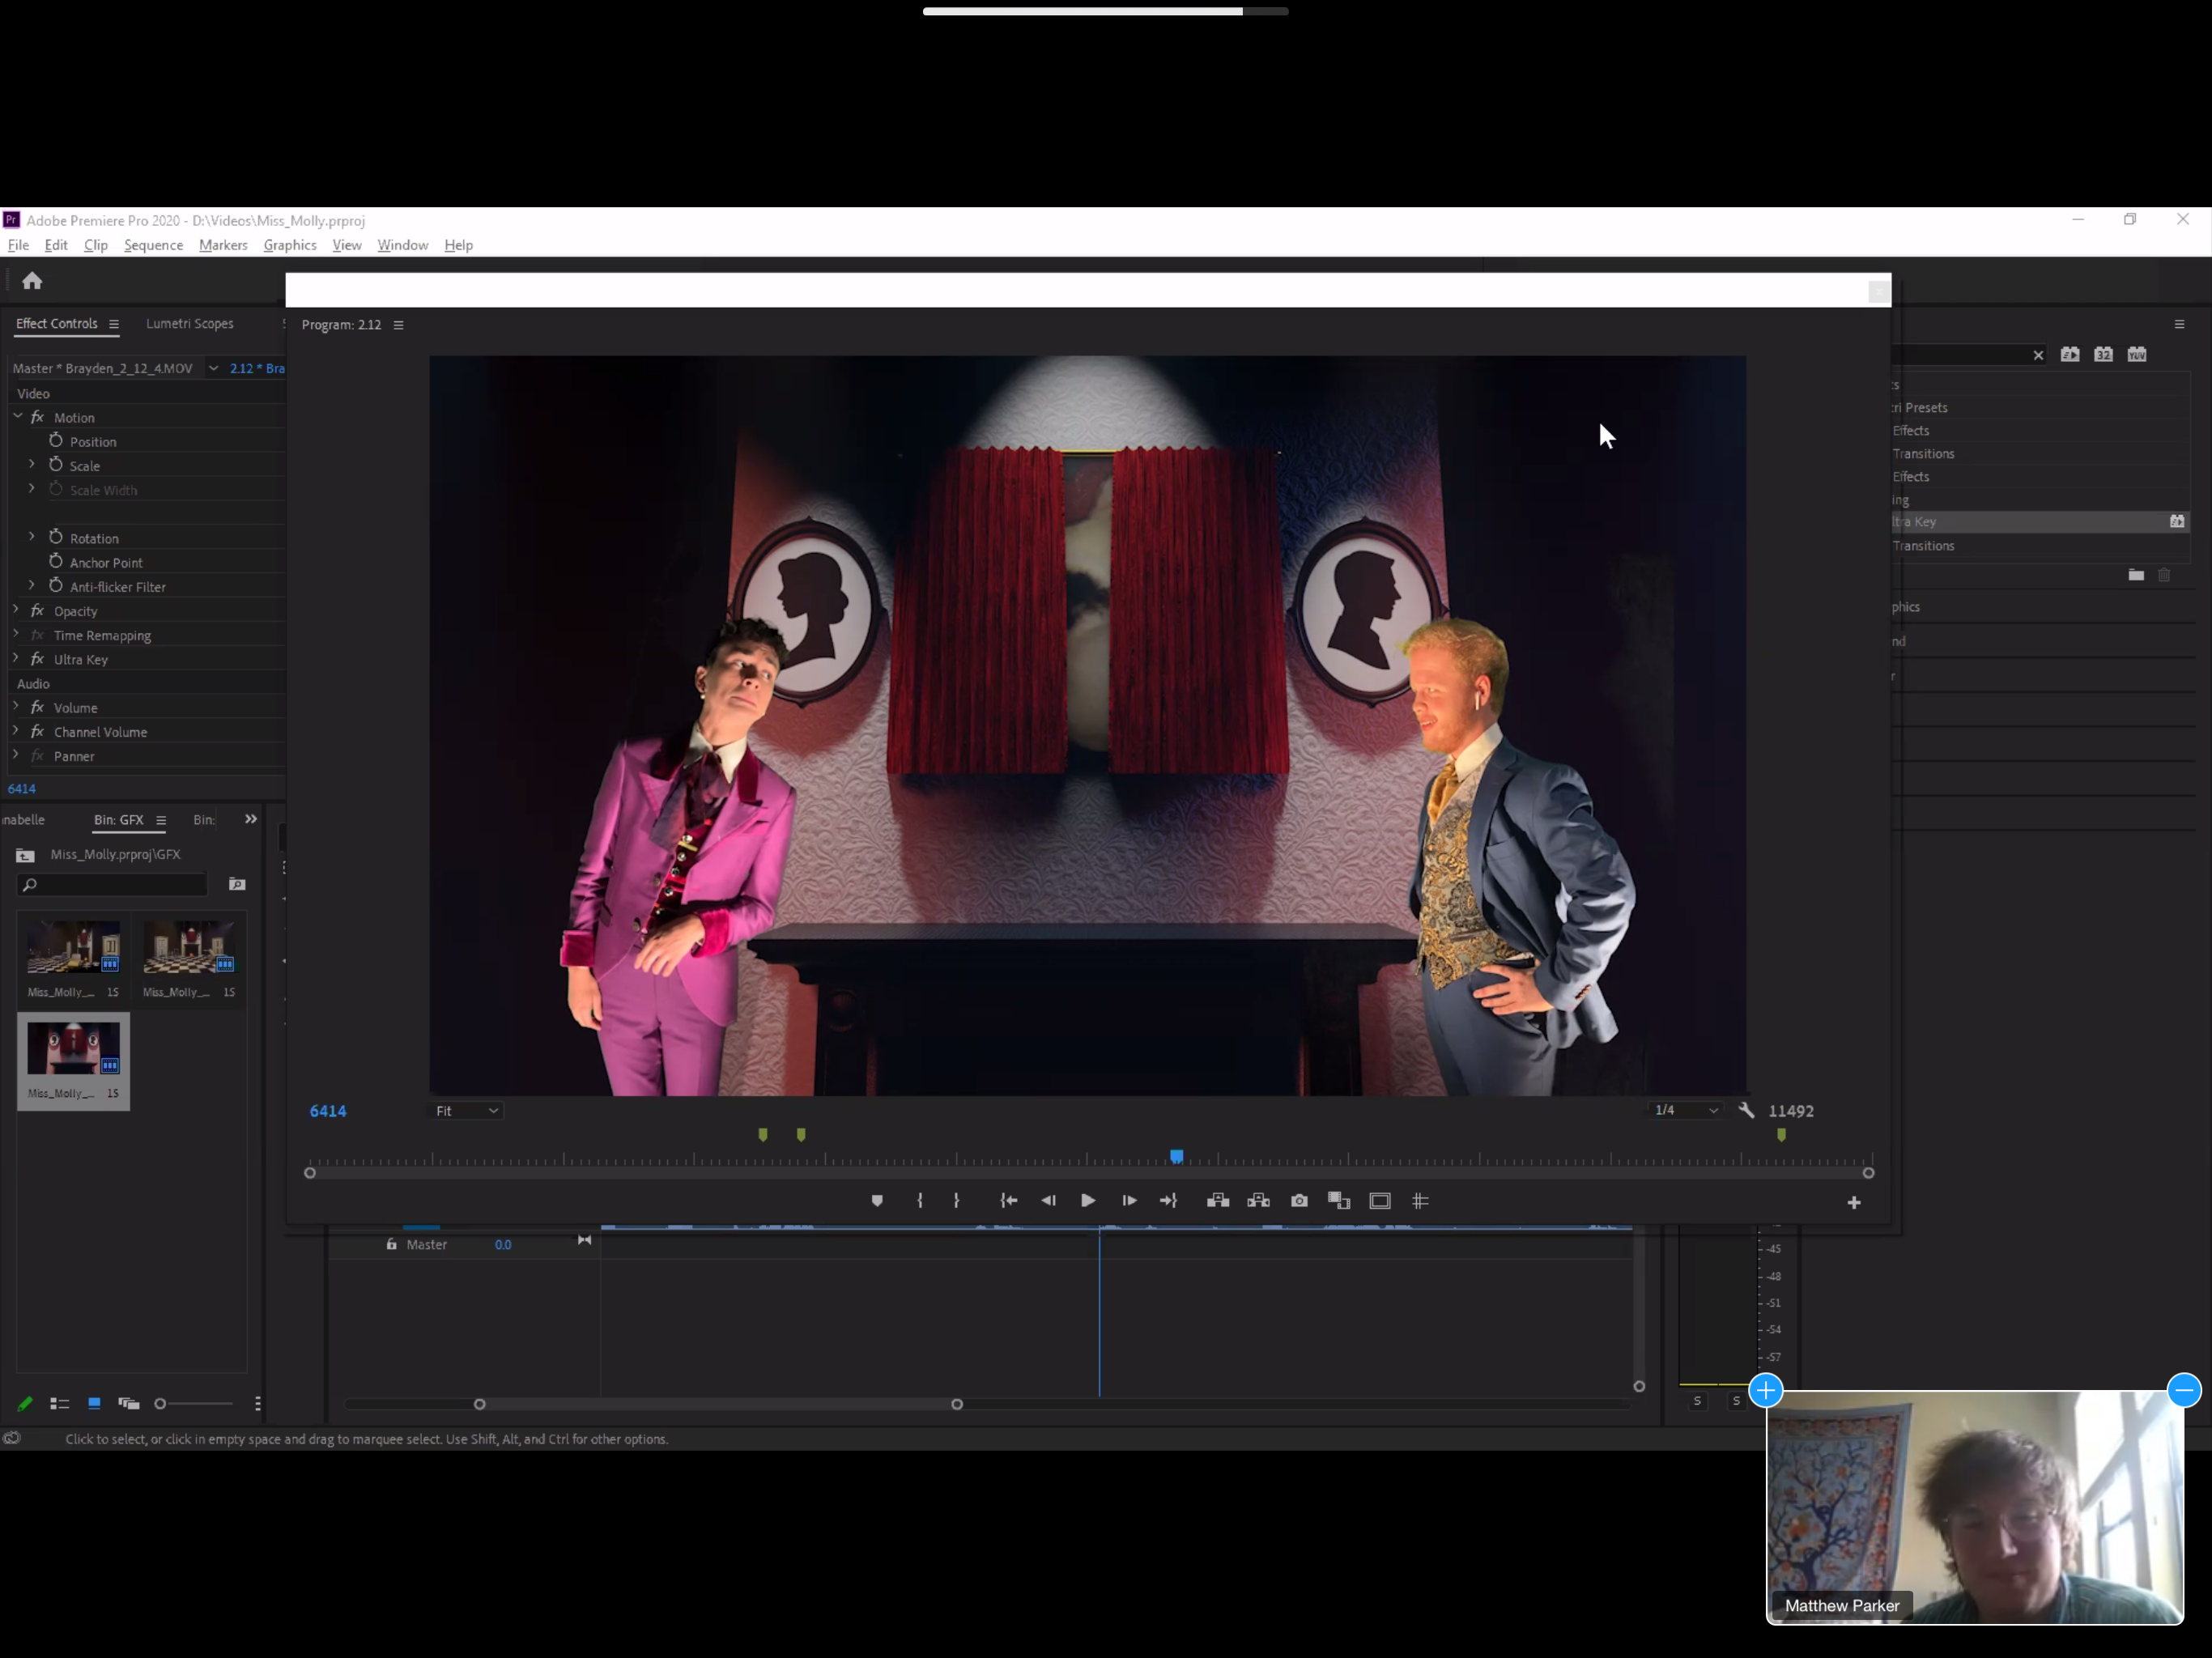Click the Lift button
The image size is (2212, 1658).
pos(1218,1201)
